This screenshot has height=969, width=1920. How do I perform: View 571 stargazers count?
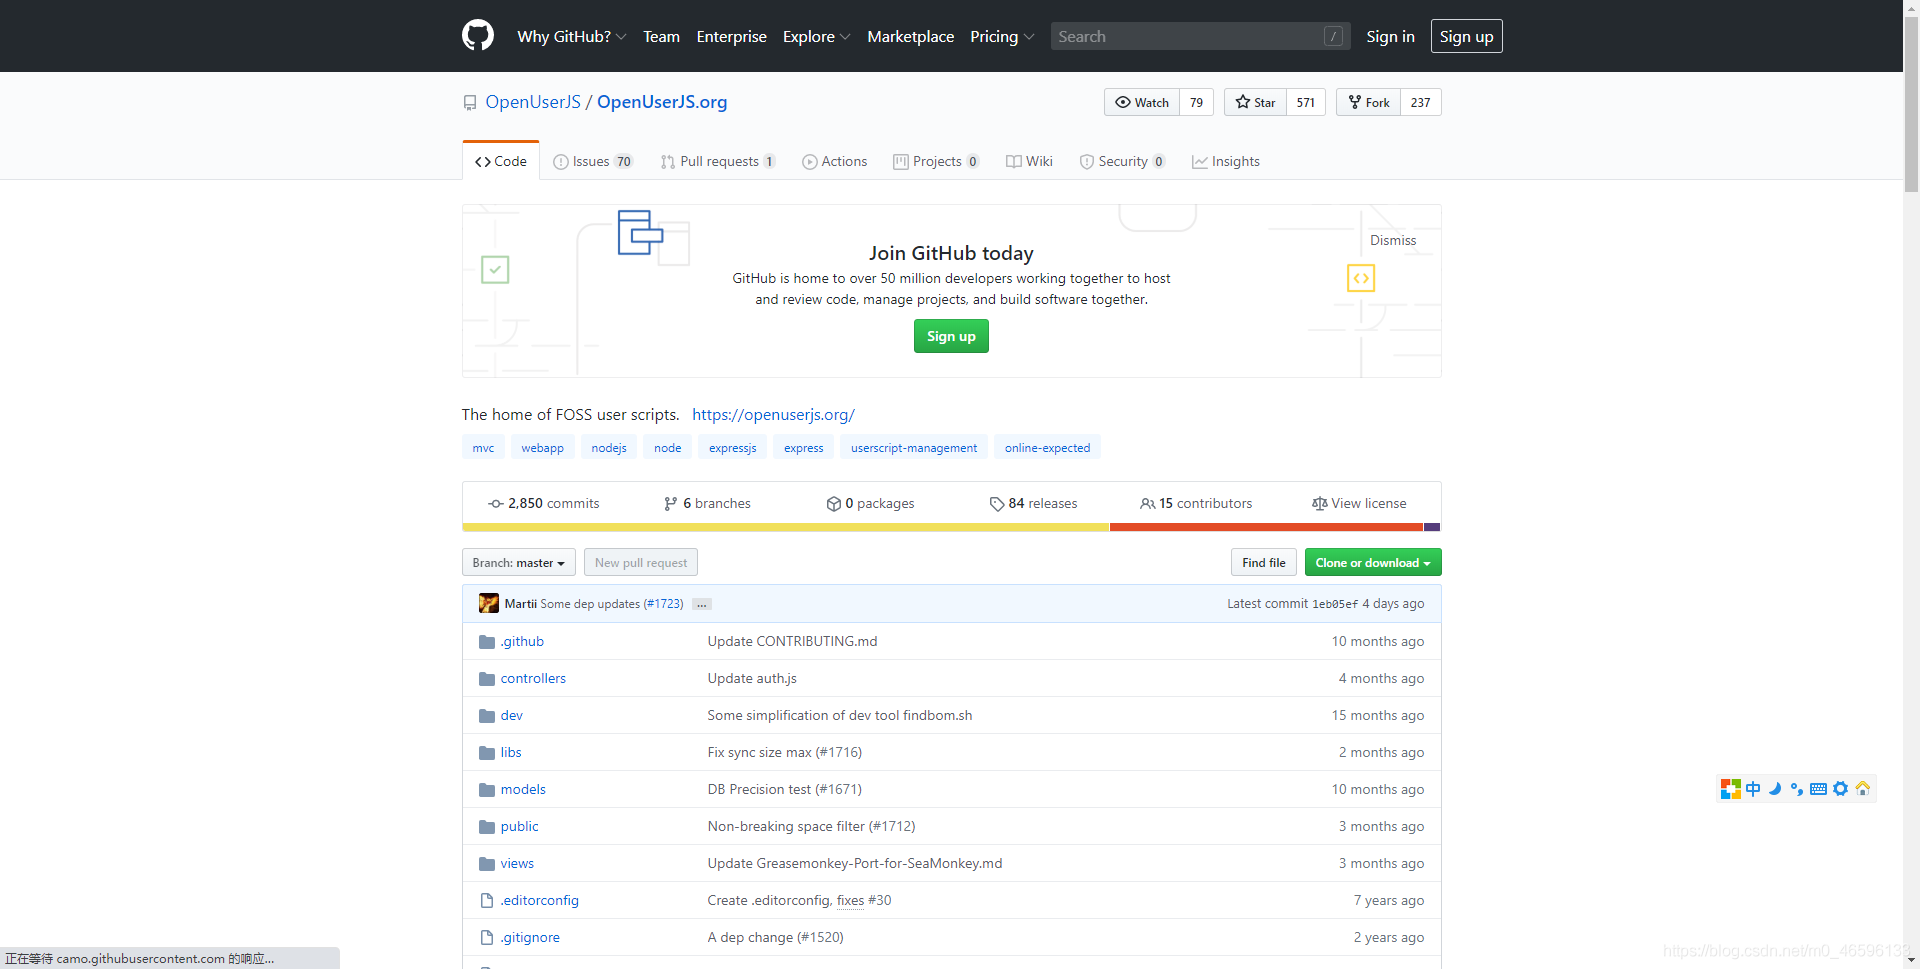tap(1306, 102)
